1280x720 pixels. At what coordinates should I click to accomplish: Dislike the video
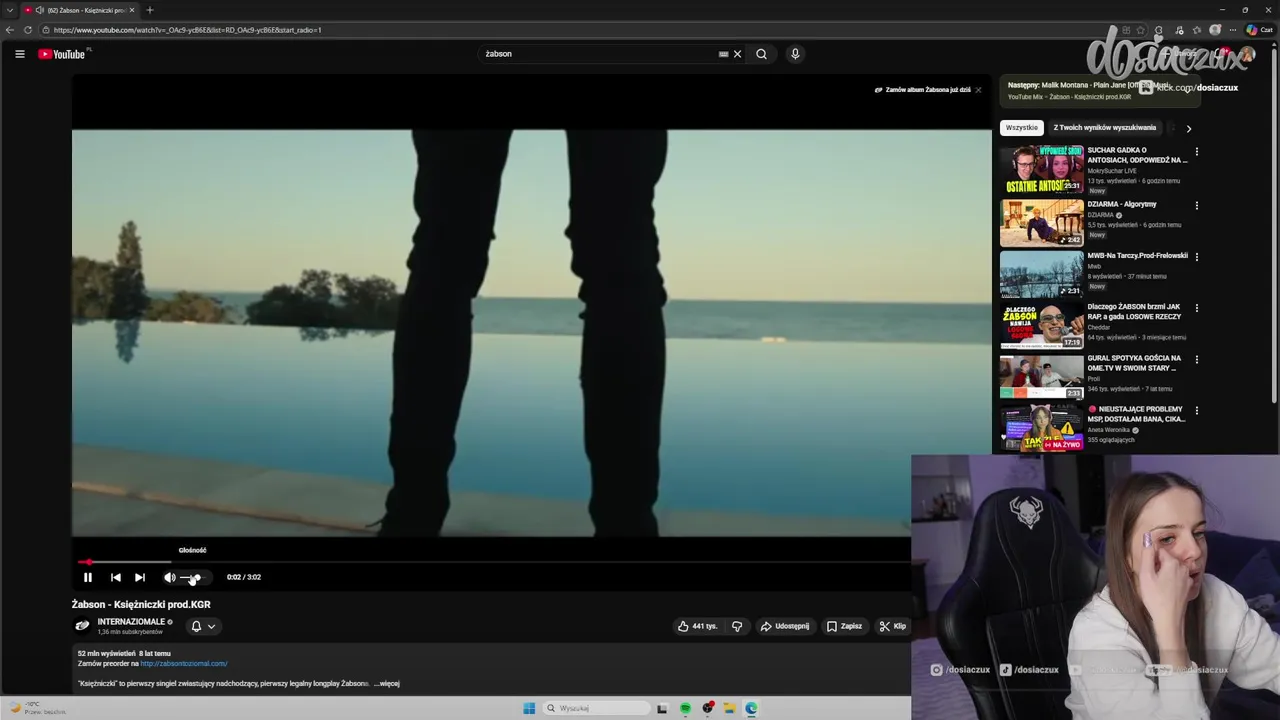click(x=737, y=626)
